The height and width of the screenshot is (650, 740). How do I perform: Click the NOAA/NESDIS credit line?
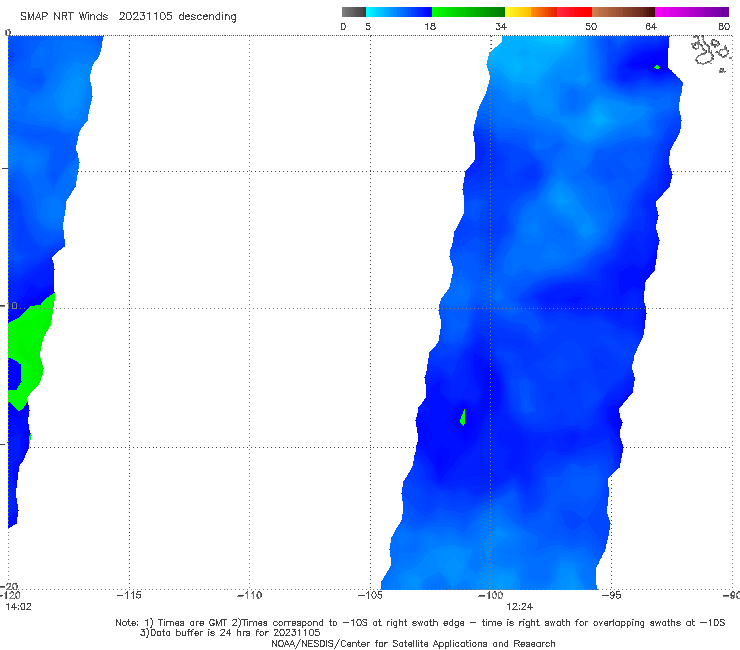[413, 644]
